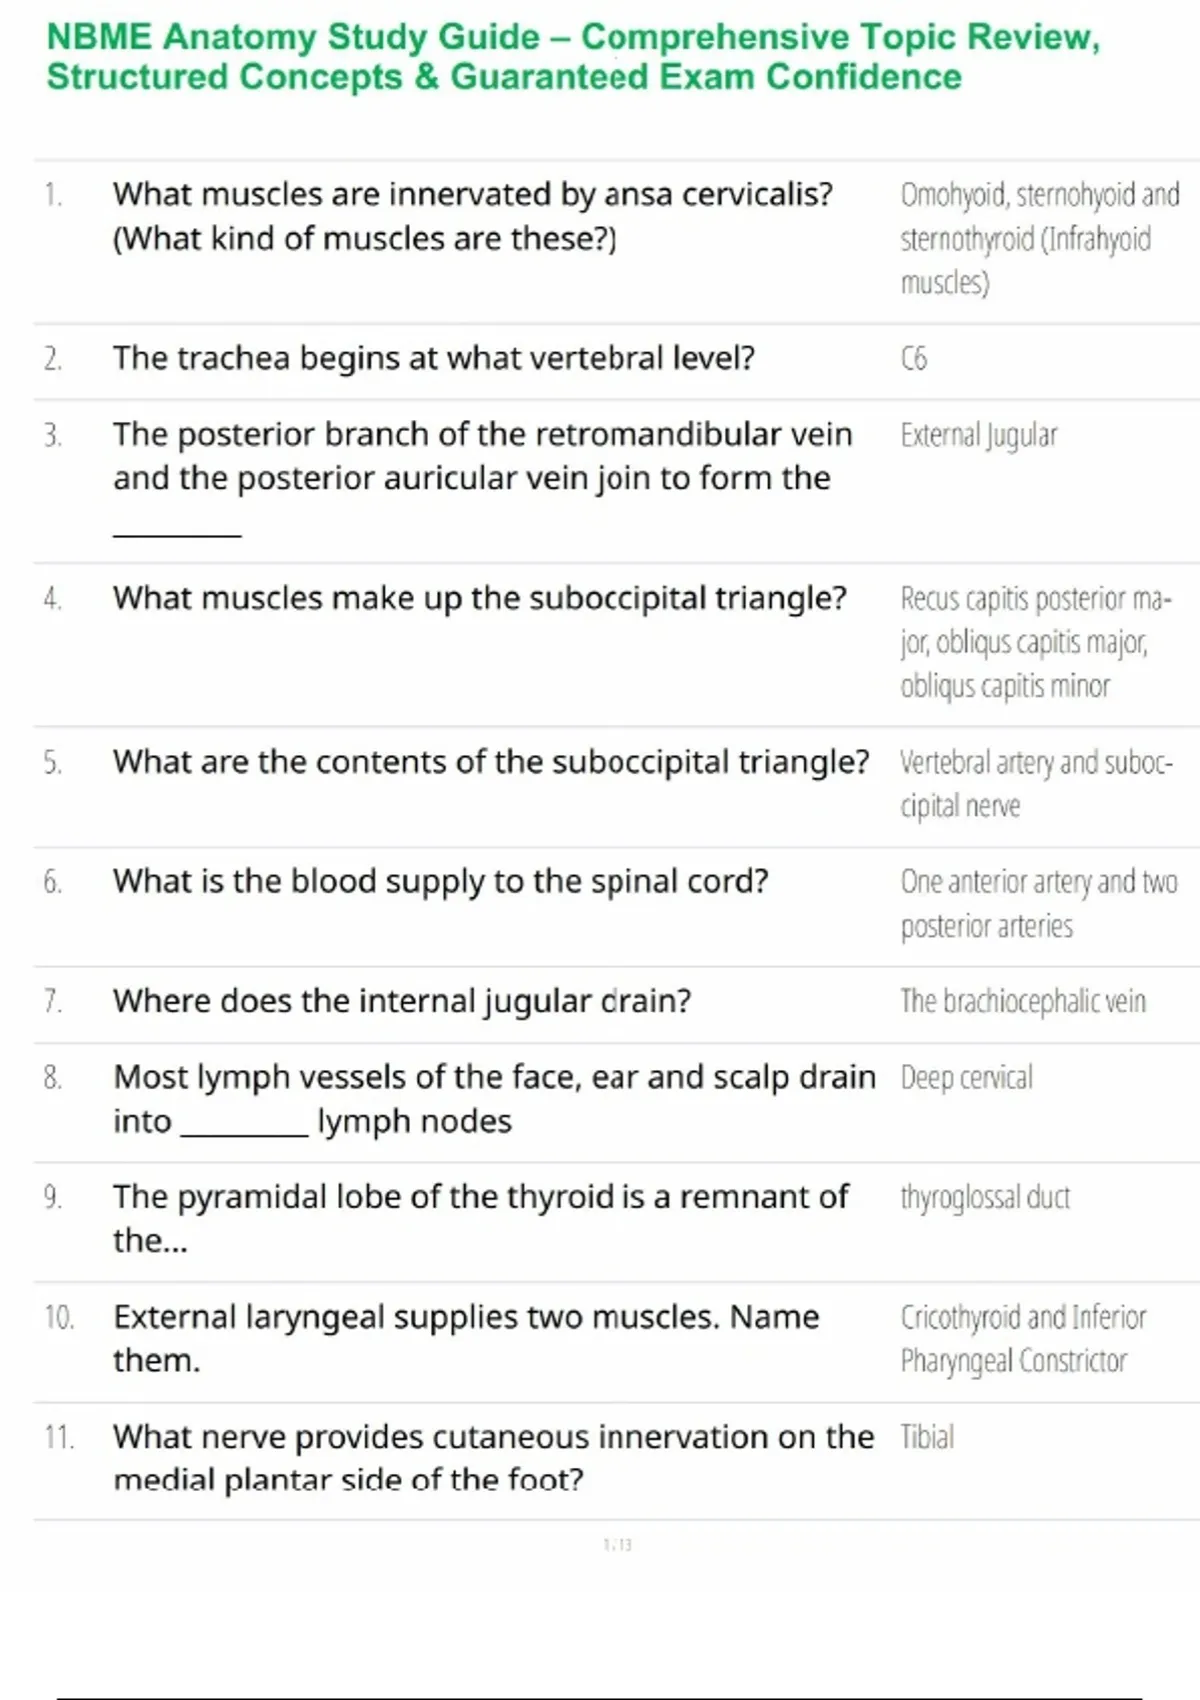Select the answer 'Omohyoid, sternohyoid and sternothyroid'
Image resolution: width=1200 pixels, height=1700 pixels.
[1039, 238]
